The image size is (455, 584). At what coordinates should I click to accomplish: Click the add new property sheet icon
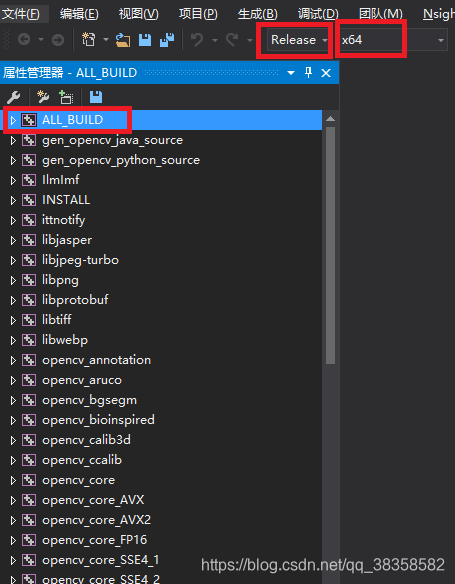click(42, 97)
